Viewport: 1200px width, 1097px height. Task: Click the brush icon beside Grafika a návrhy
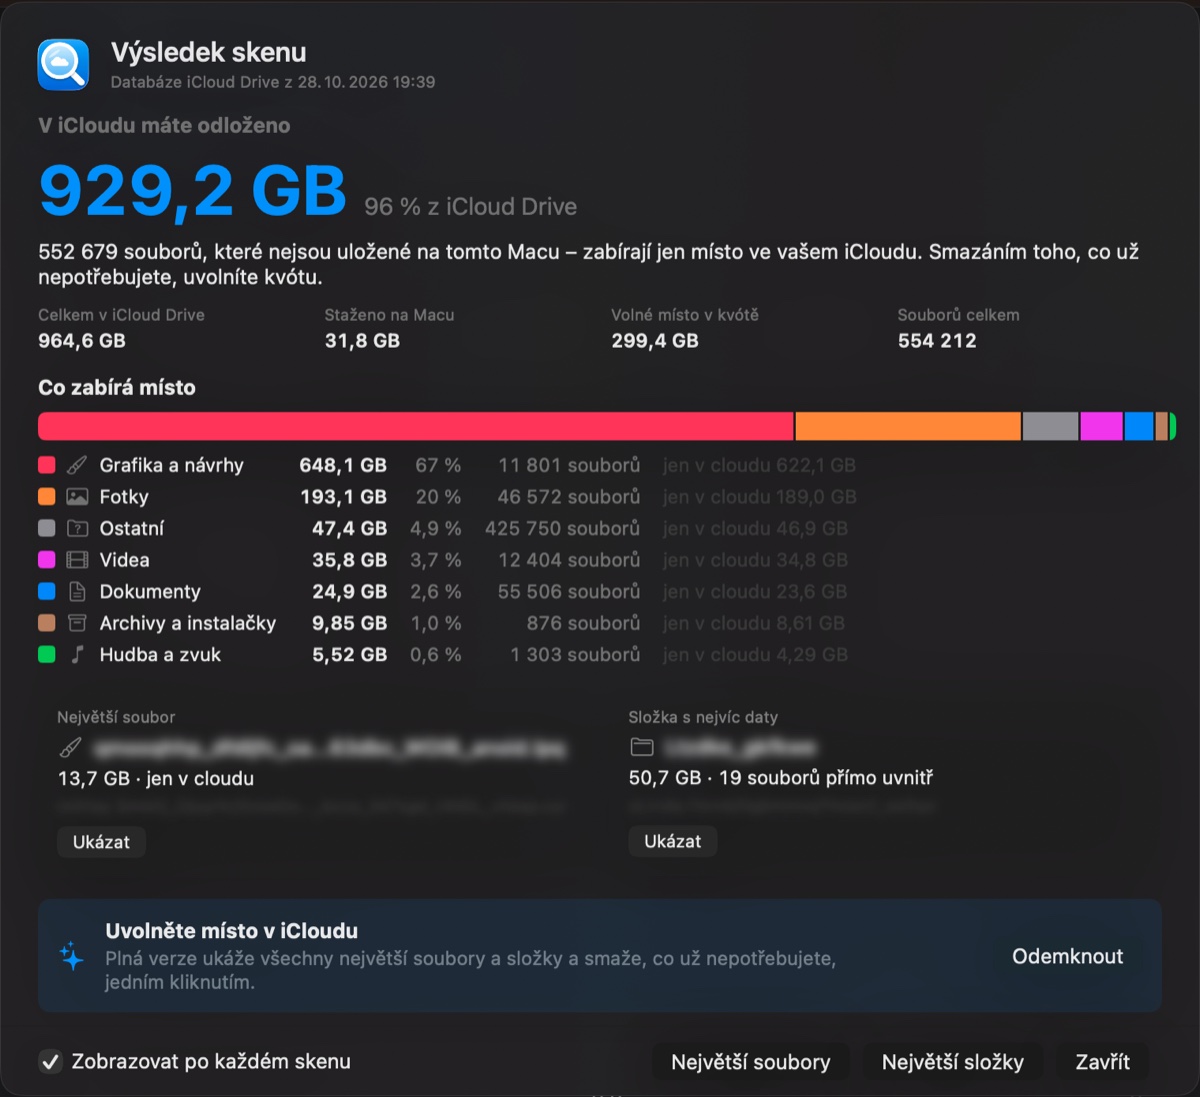coord(77,465)
